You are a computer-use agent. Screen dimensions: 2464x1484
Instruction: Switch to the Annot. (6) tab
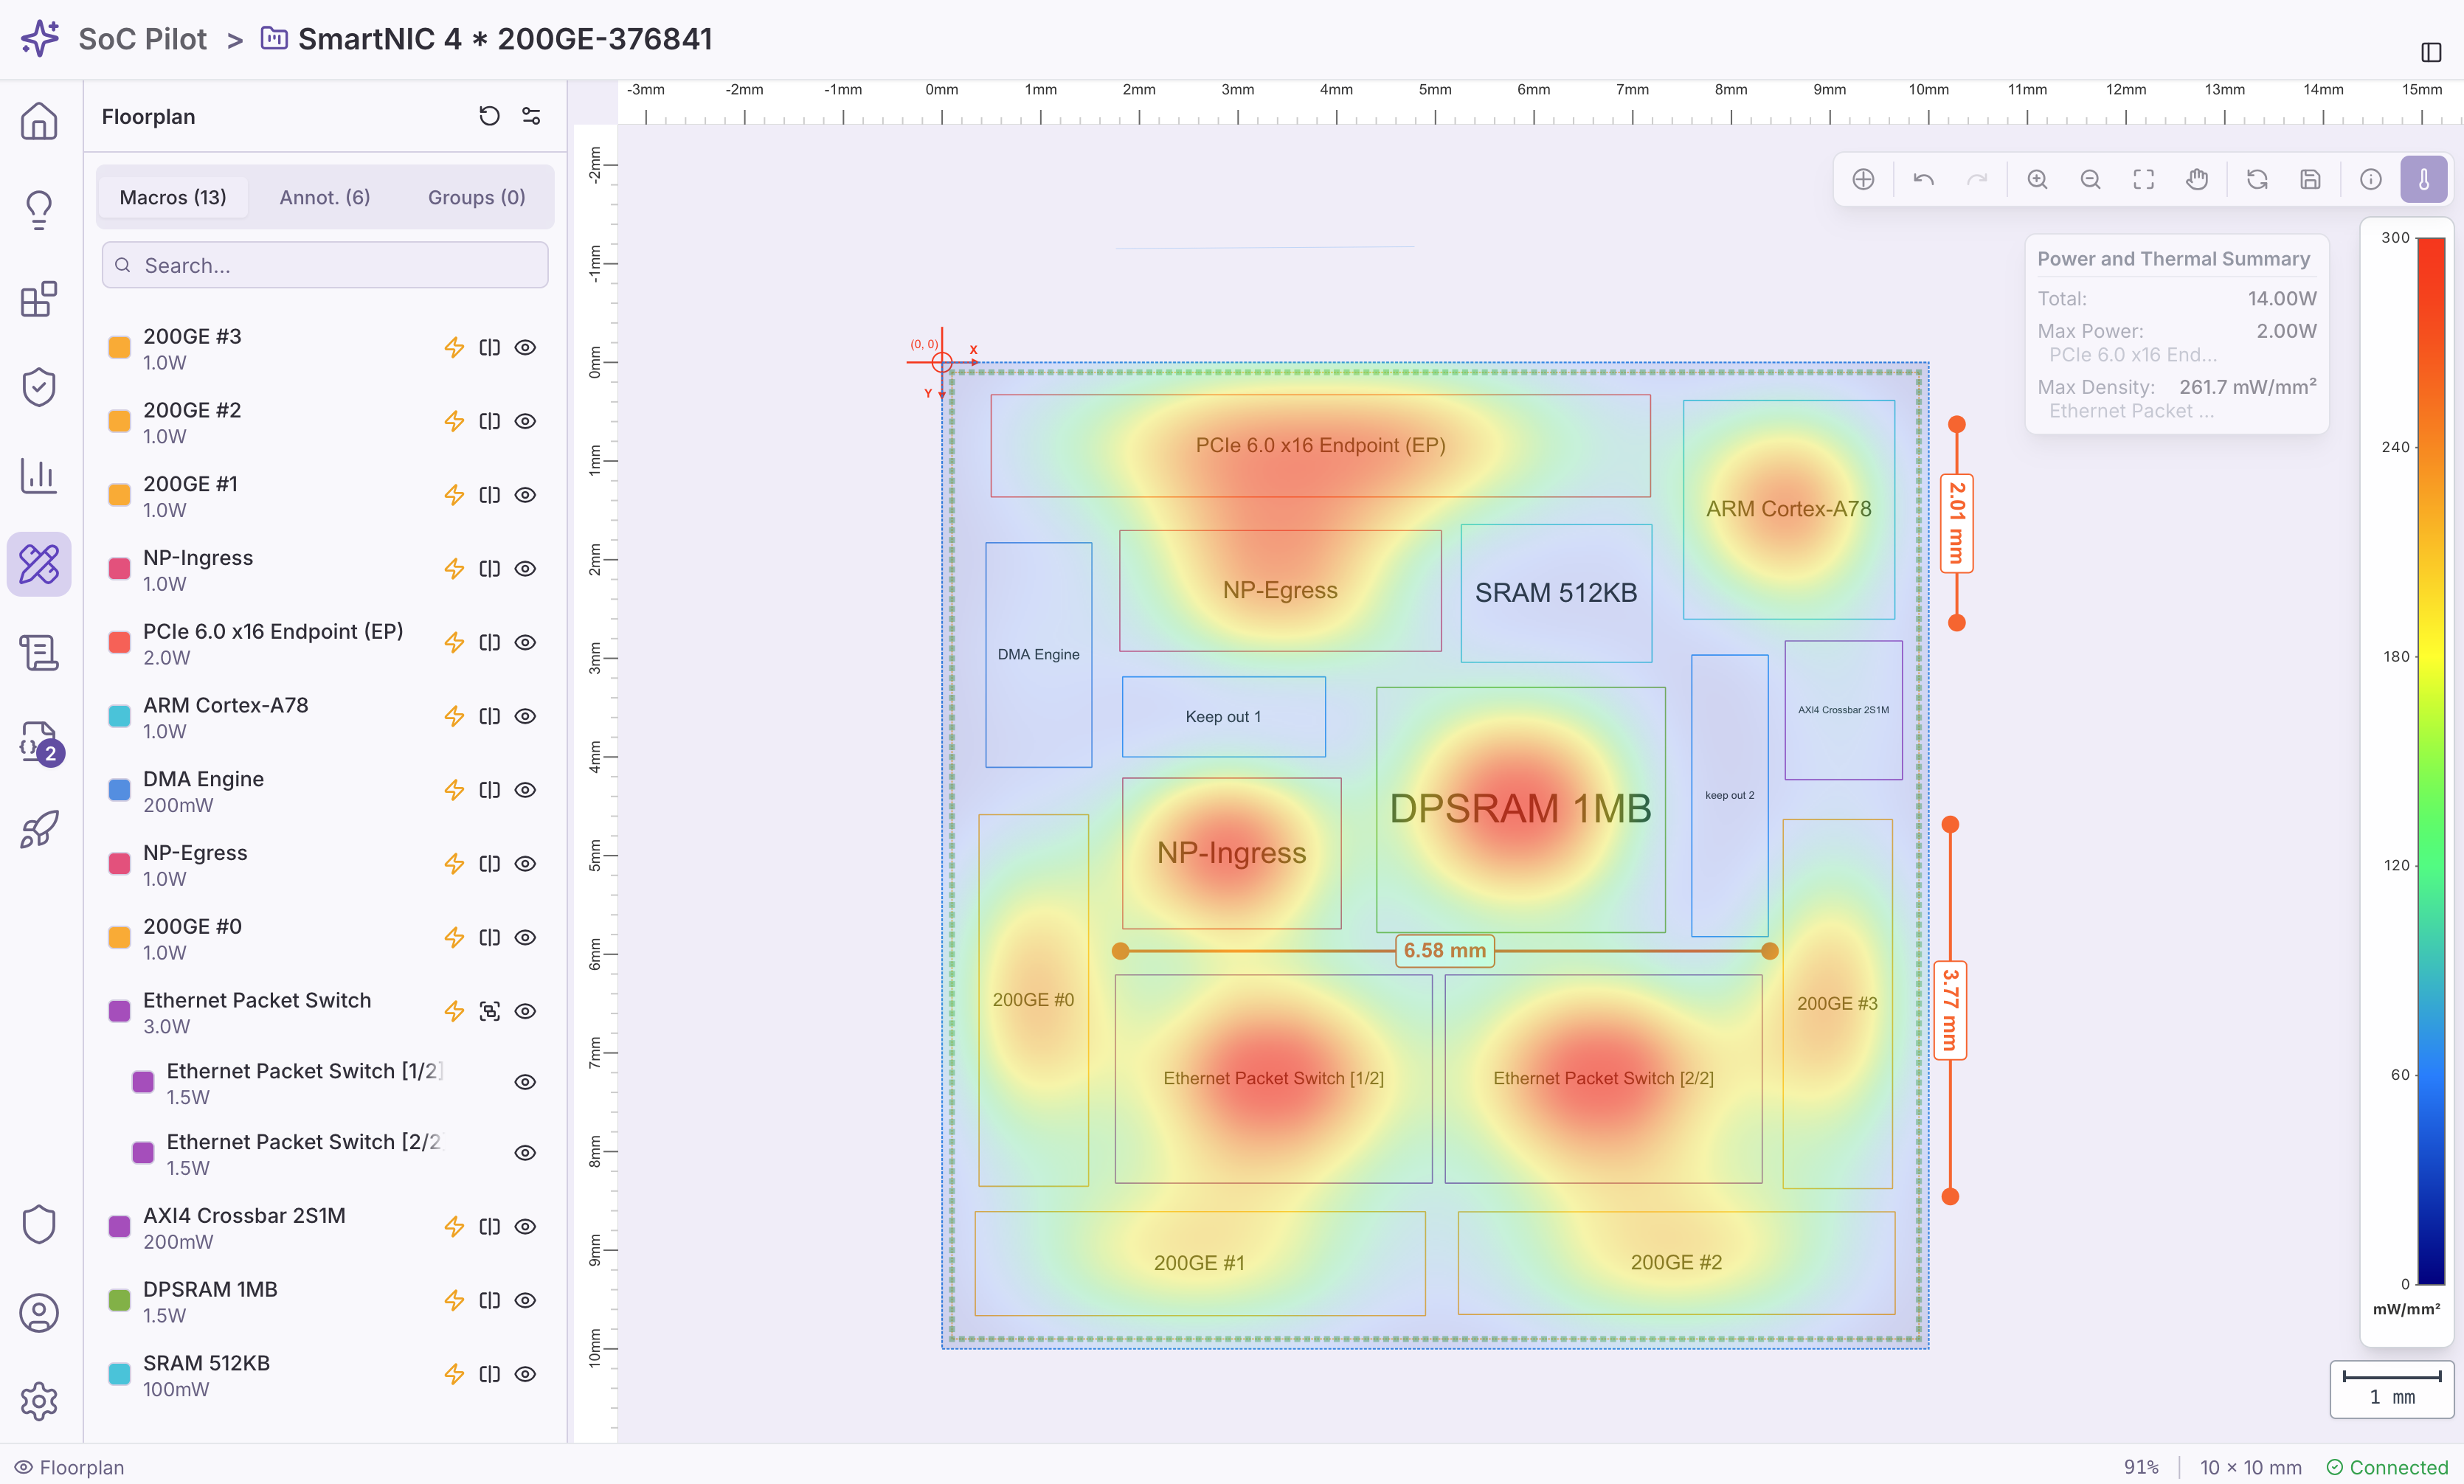click(x=324, y=196)
